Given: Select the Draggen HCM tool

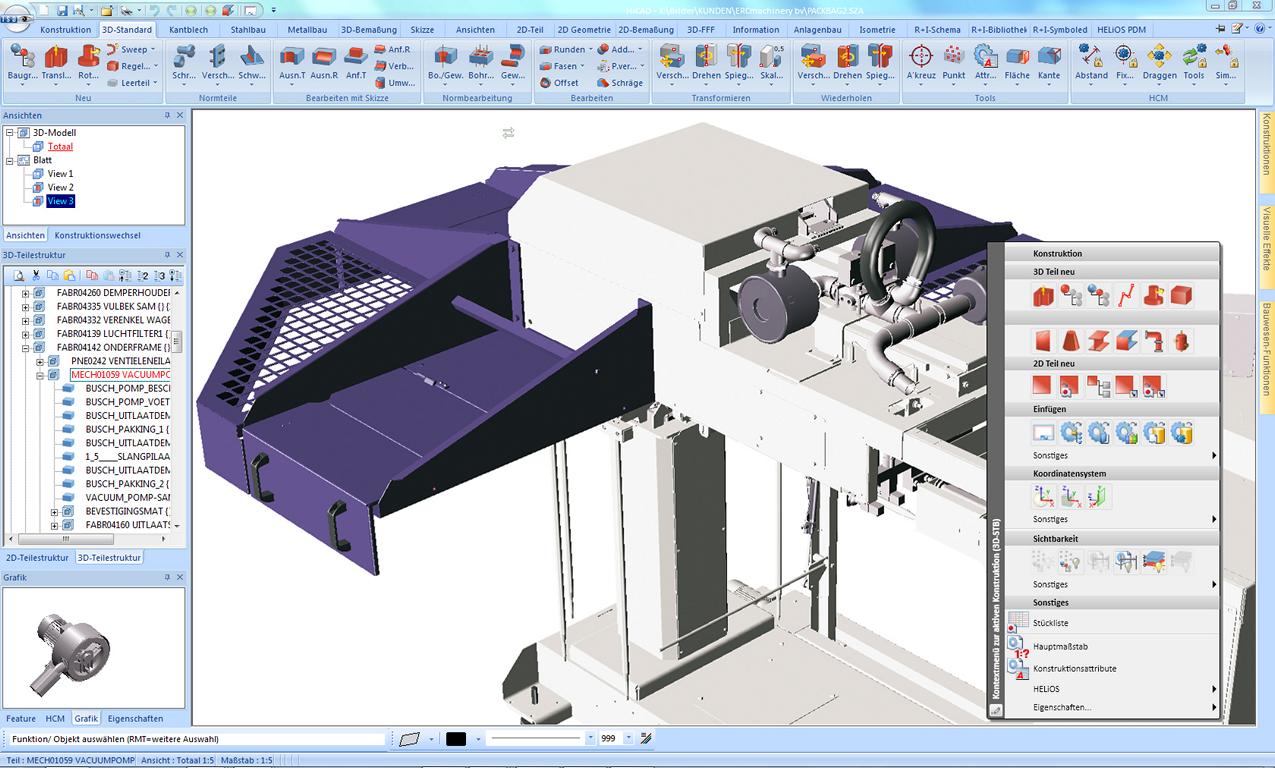Looking at the screenshot, I should pos(1160,62).
